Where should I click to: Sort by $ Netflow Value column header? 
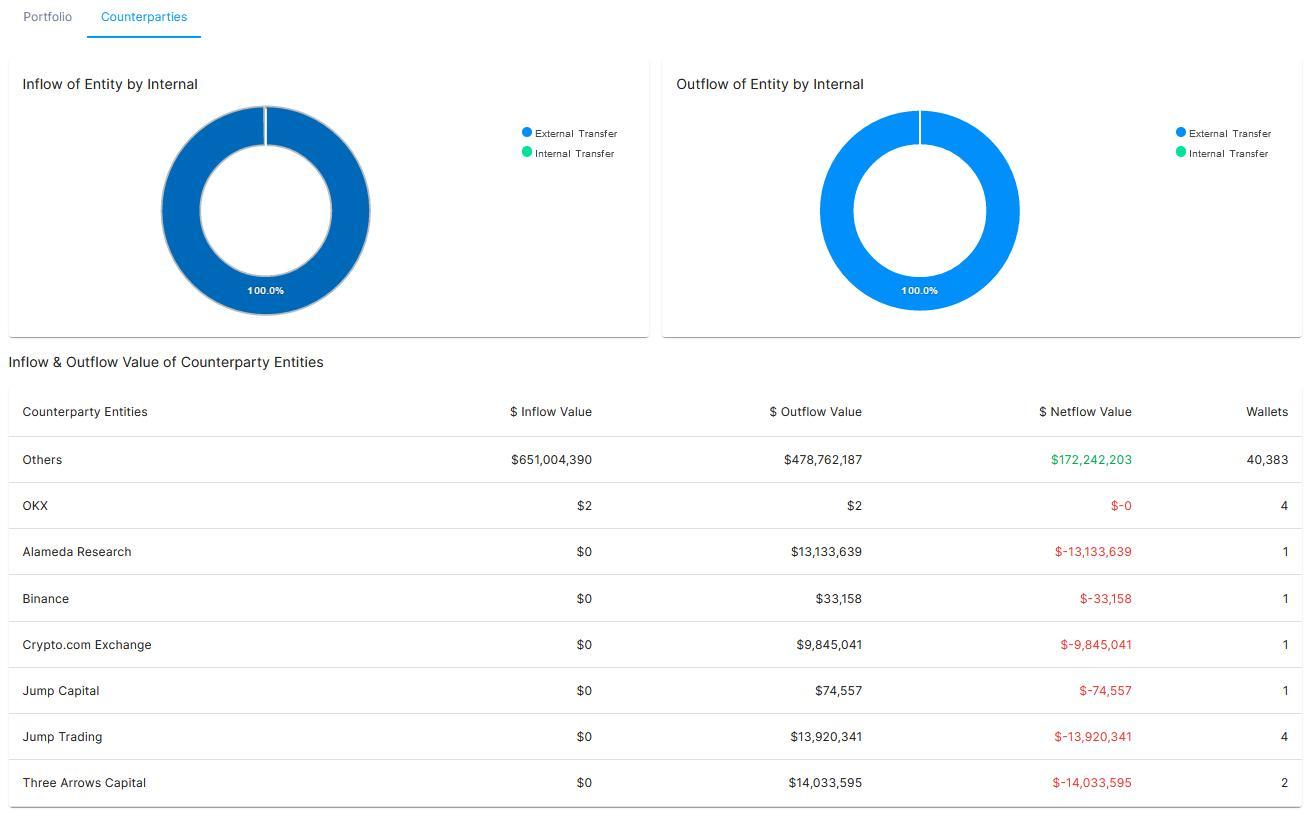click(1085, 412)
